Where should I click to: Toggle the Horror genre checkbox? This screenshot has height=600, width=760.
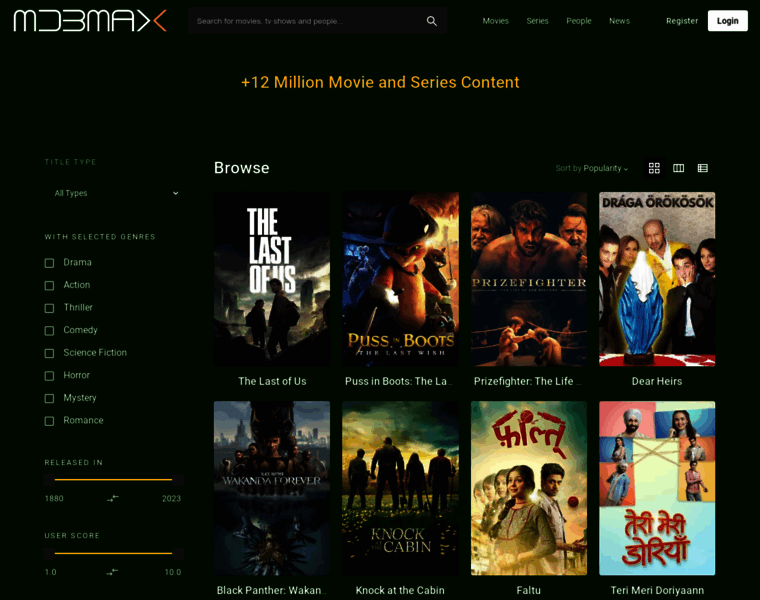click(49, 376)
